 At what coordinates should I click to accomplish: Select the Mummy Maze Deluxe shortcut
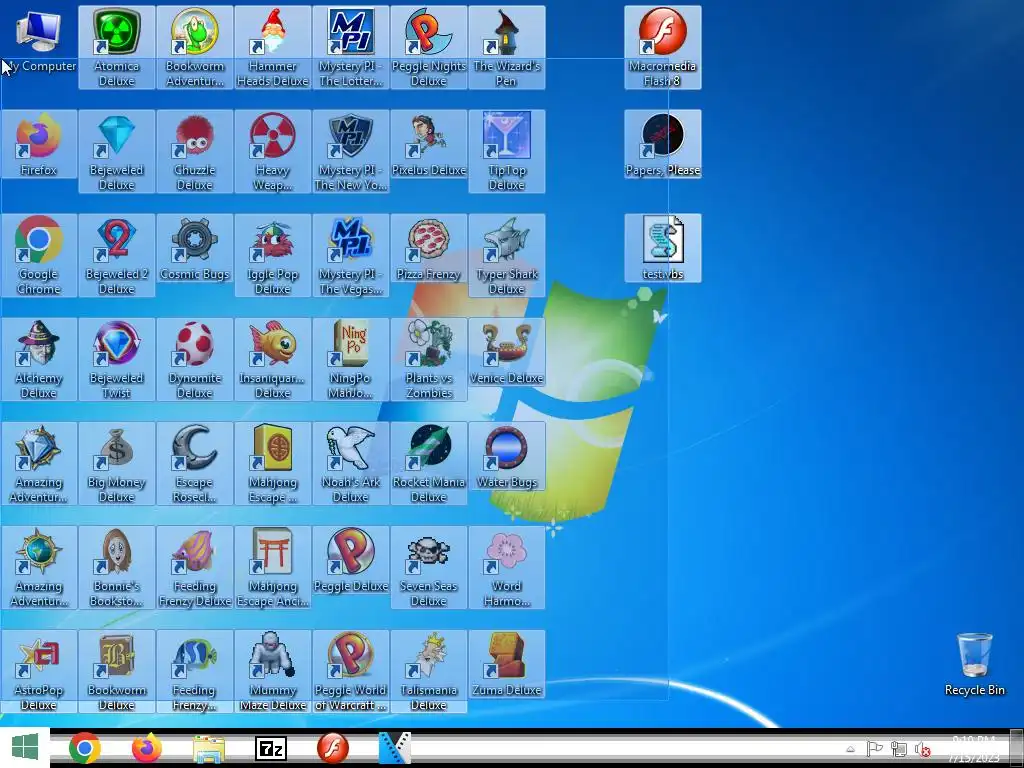[x=272, y=671]
